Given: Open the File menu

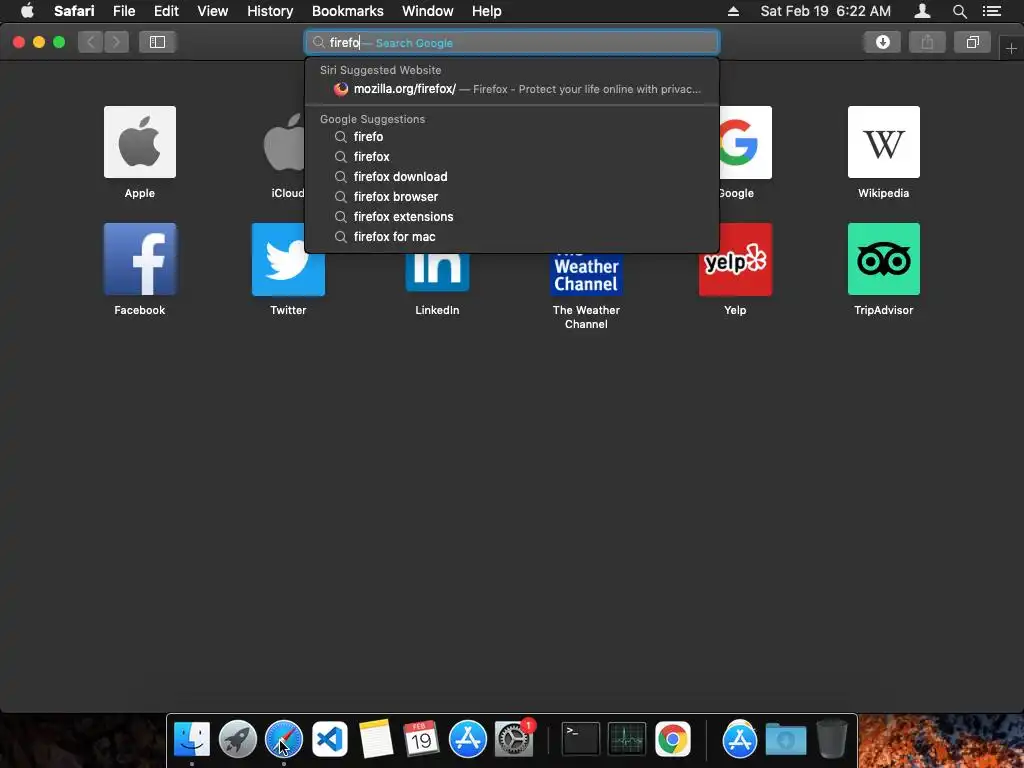Looking at the screenshot, I should 123,11.
